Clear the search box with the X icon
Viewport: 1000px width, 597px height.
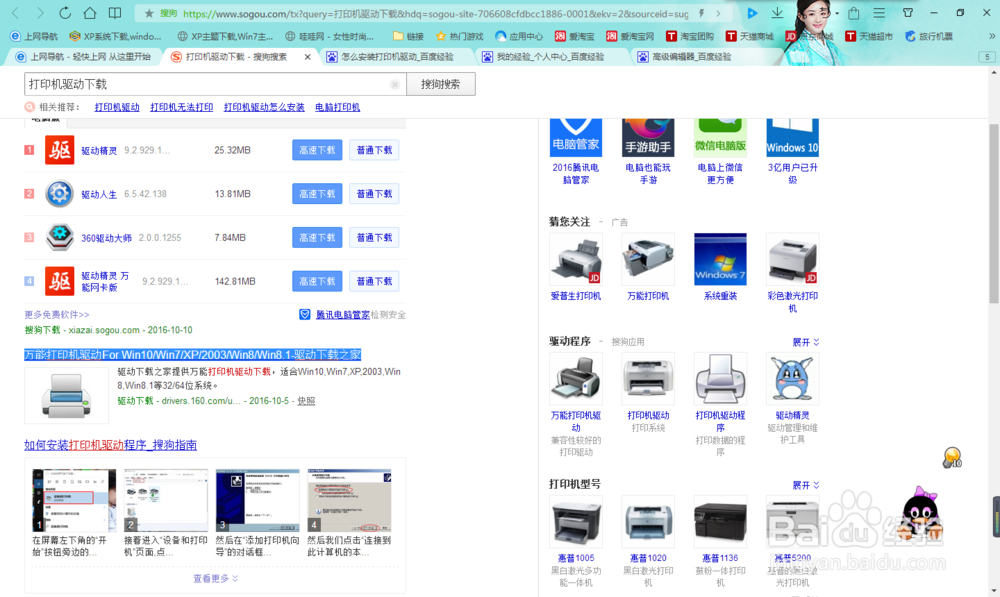click(x=395, y=84)
